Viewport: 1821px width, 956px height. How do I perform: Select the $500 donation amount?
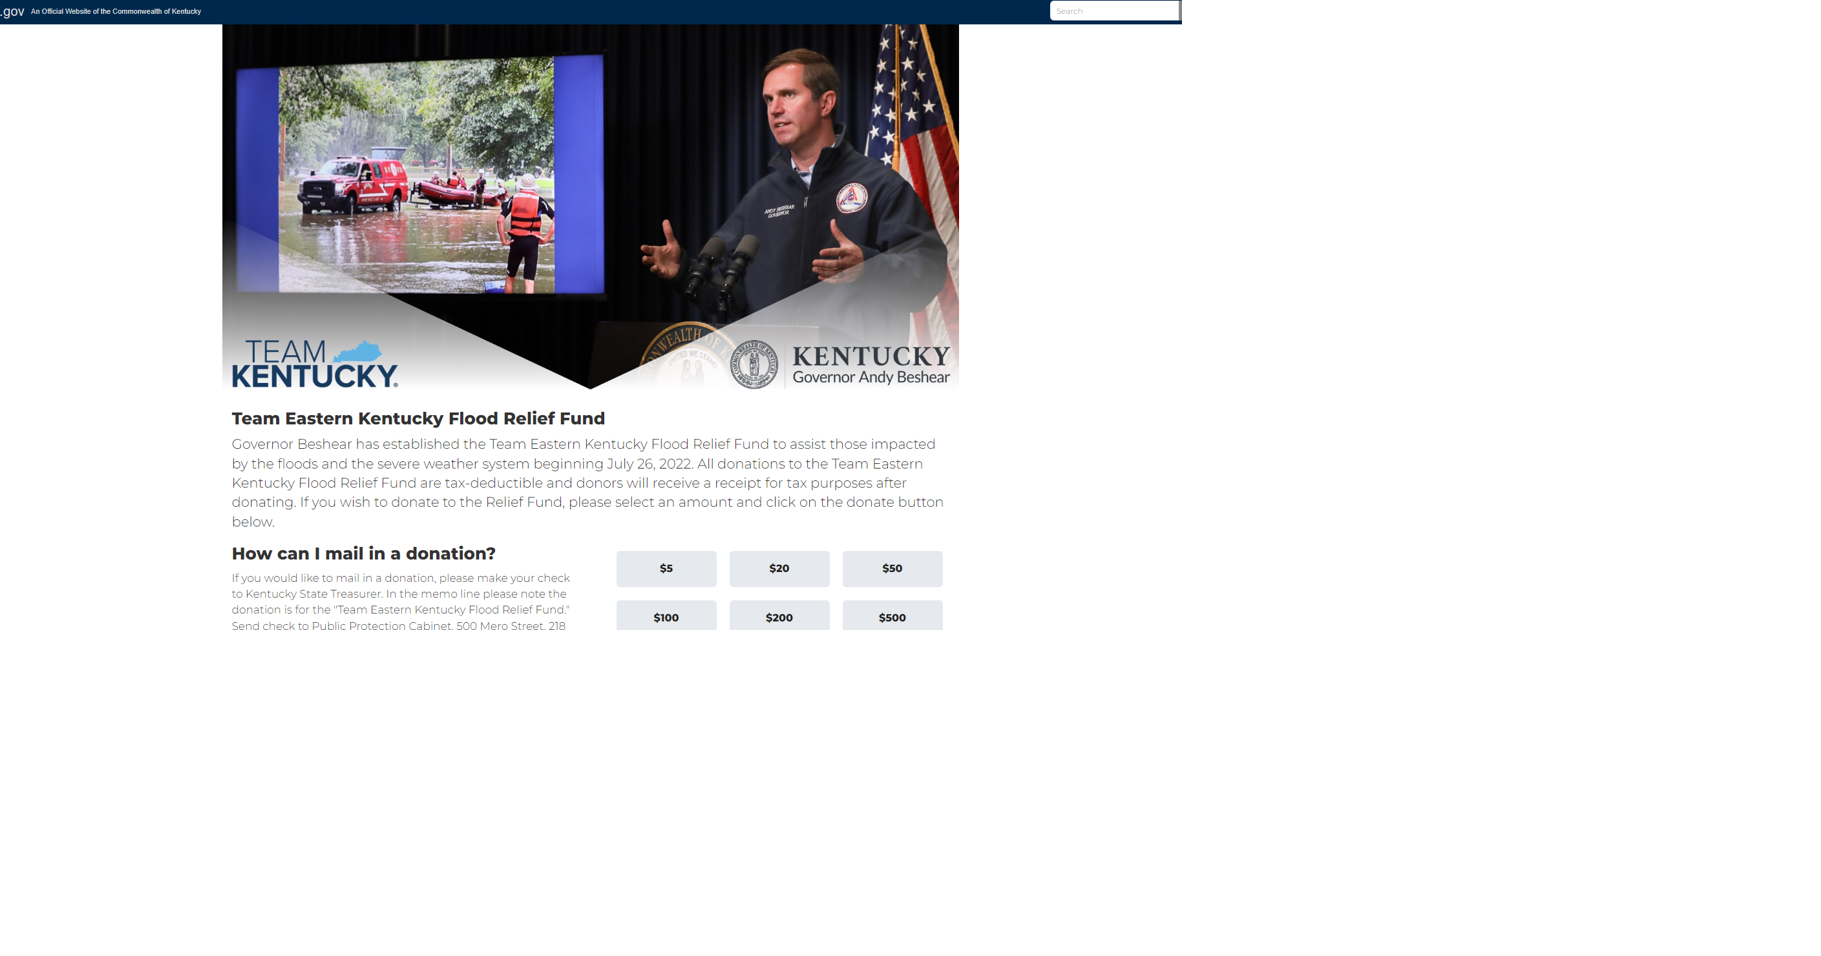892,616
